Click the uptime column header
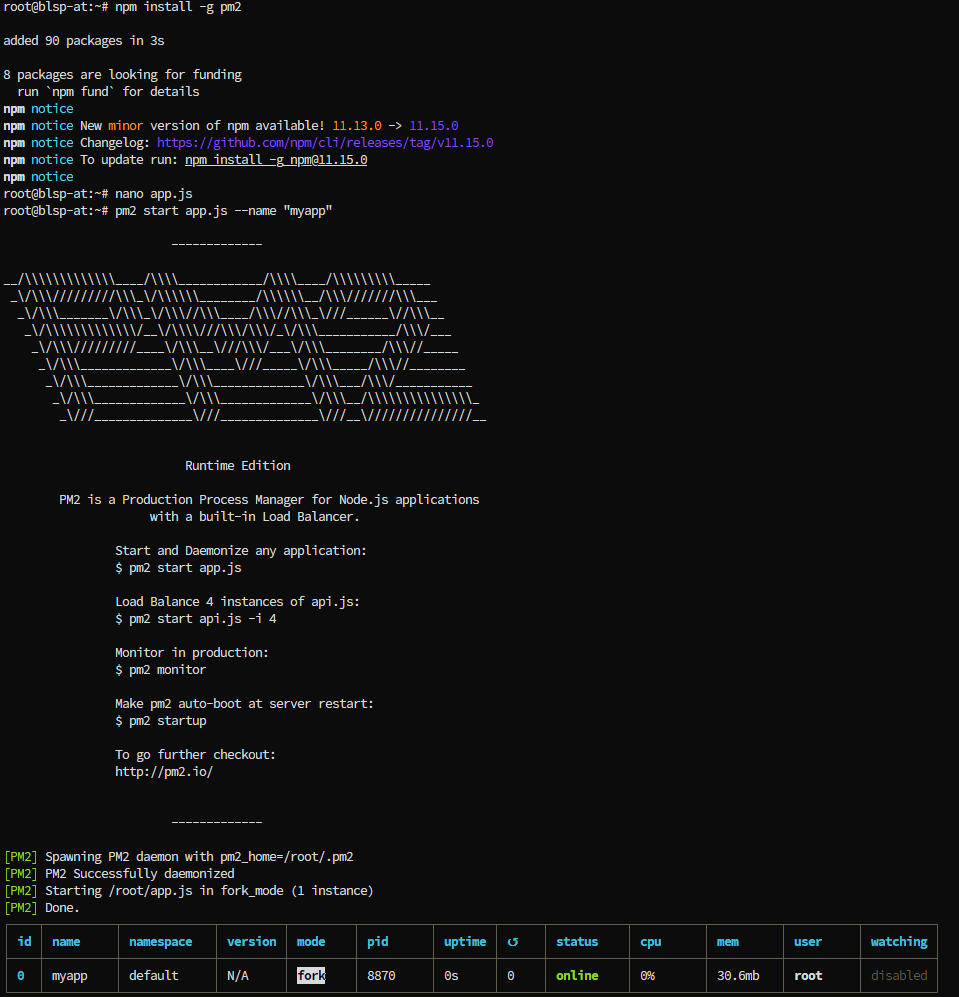Image resolution: width=959 pixels, height=997 pixels. pyautogui.click(x=465, y=942)
